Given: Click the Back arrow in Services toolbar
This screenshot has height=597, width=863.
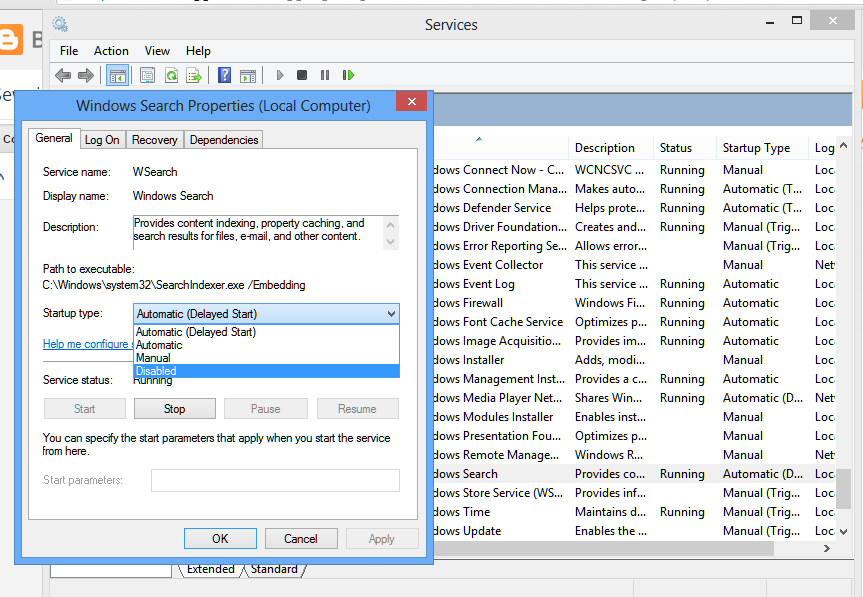Looking at the screenshot, I should (63, 75).
